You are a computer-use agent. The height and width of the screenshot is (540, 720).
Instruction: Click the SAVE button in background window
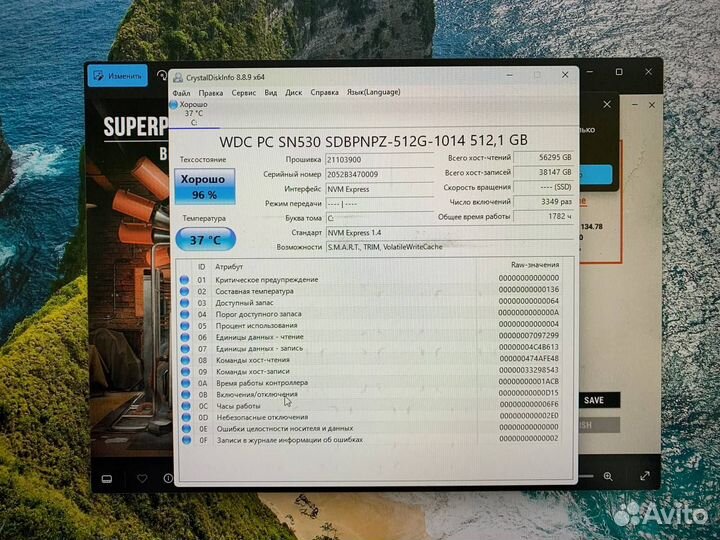click(593, 400)
